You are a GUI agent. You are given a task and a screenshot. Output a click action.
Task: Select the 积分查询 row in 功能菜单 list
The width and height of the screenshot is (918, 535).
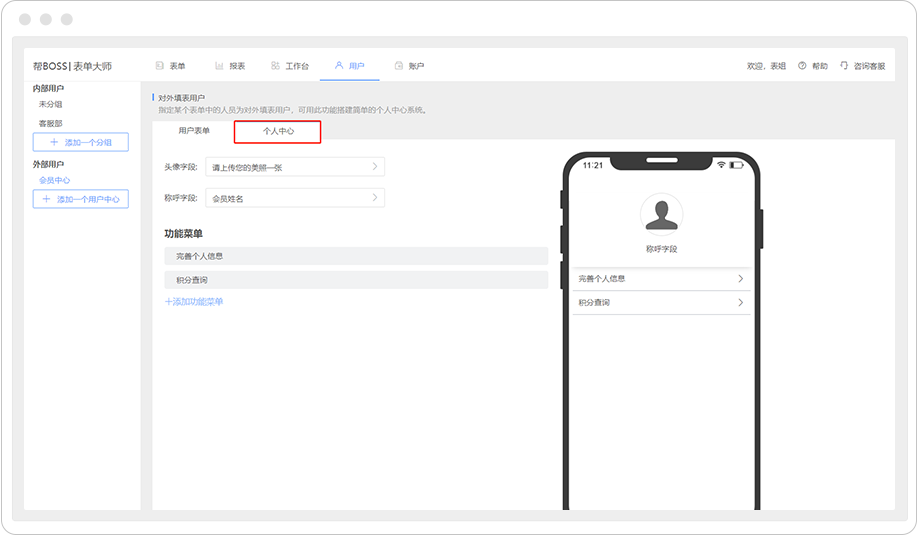click(x=355, y=280)
